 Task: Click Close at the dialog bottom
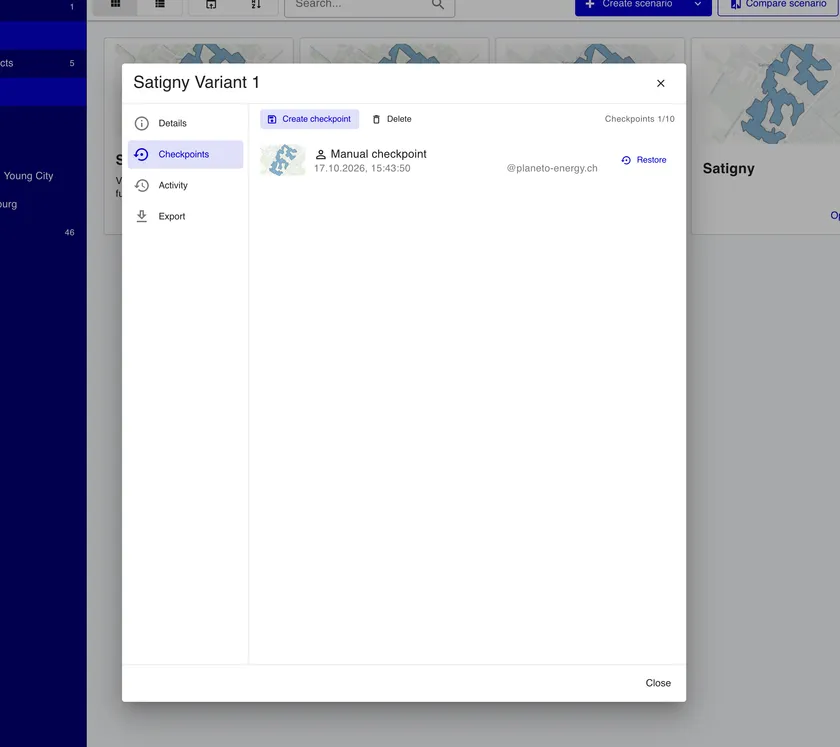pyautogui.click(x=658, y=683)
